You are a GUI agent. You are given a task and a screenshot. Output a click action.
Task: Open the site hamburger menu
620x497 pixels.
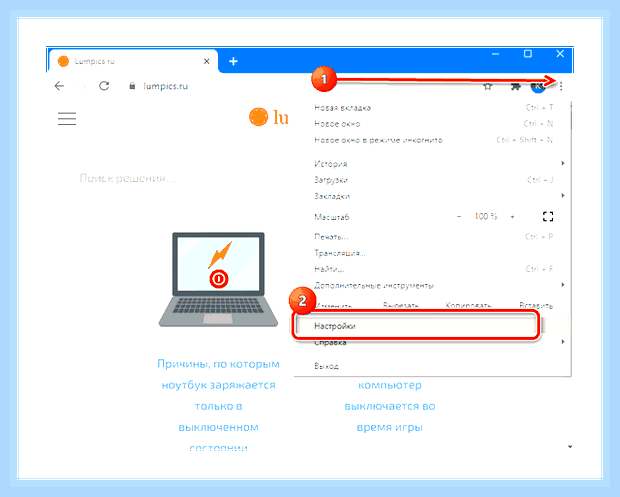click(x=67, y=118)
